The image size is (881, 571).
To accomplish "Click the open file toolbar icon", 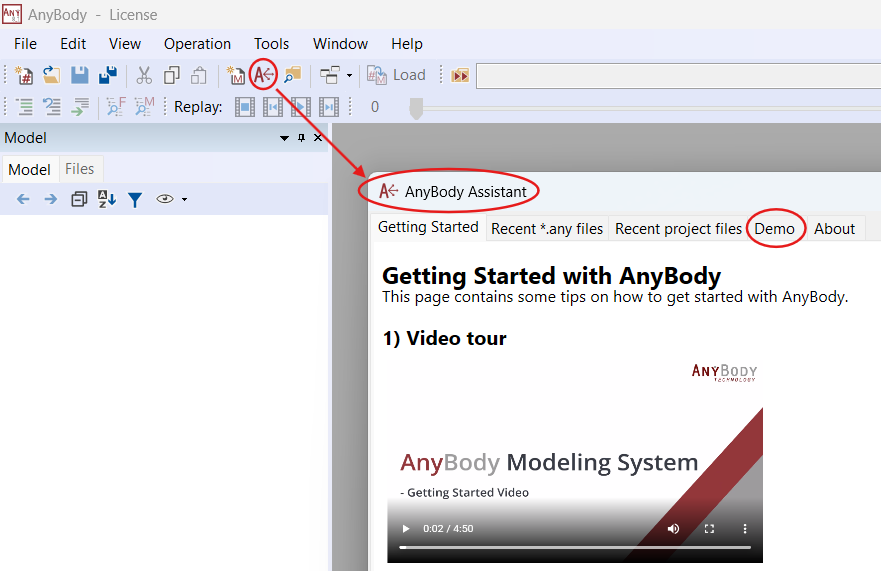I will (x=51, y=75).
